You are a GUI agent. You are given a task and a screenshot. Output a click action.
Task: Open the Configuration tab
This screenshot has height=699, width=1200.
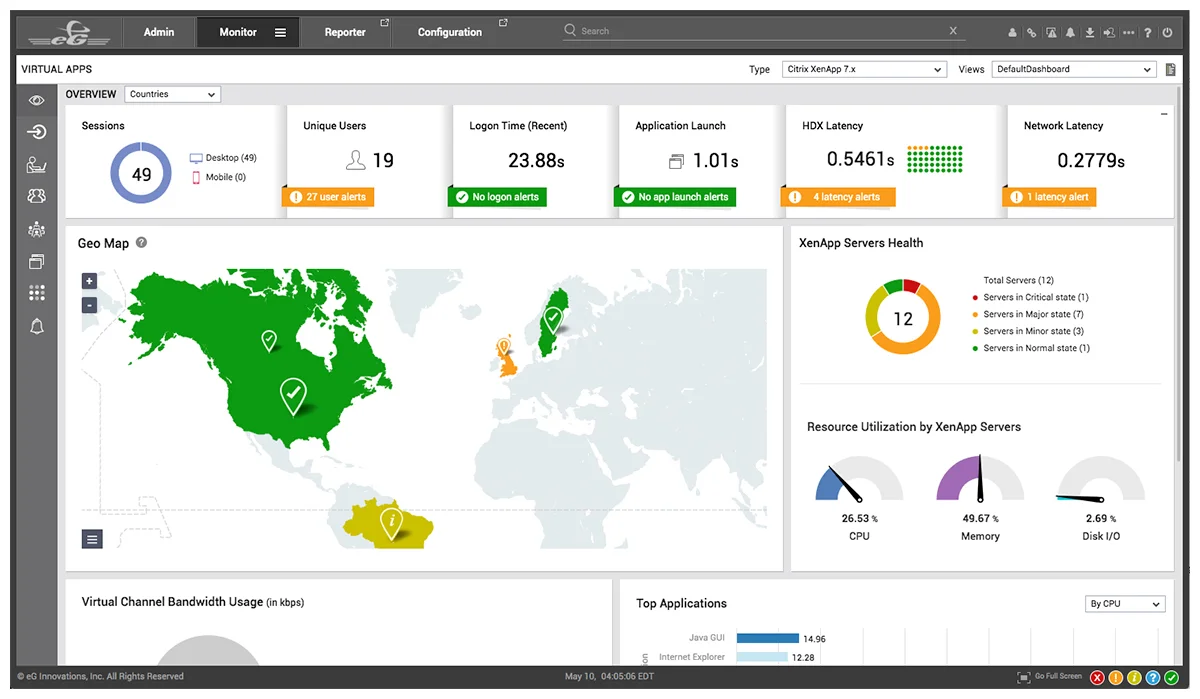tap(450, 32)
